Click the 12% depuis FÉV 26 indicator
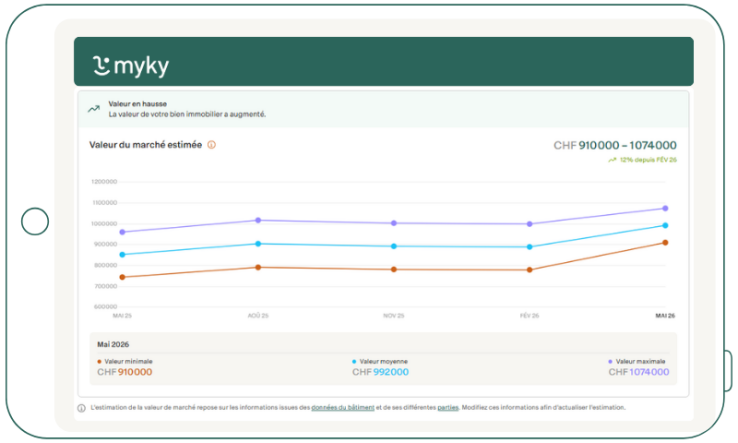The image size is (738, 443). (x=648, y=160)
